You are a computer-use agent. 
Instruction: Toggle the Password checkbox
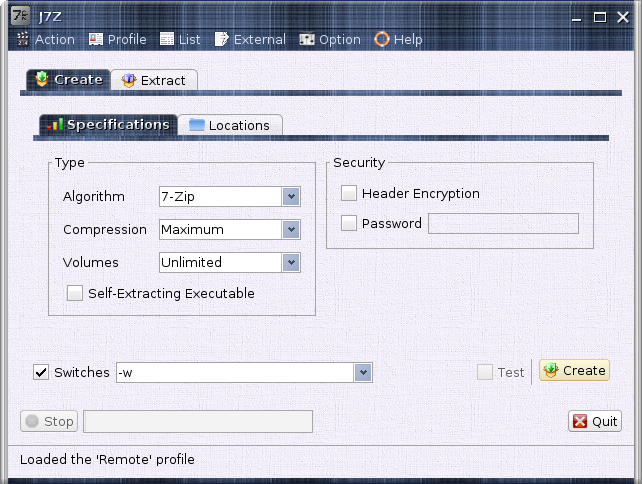[349, 224]
